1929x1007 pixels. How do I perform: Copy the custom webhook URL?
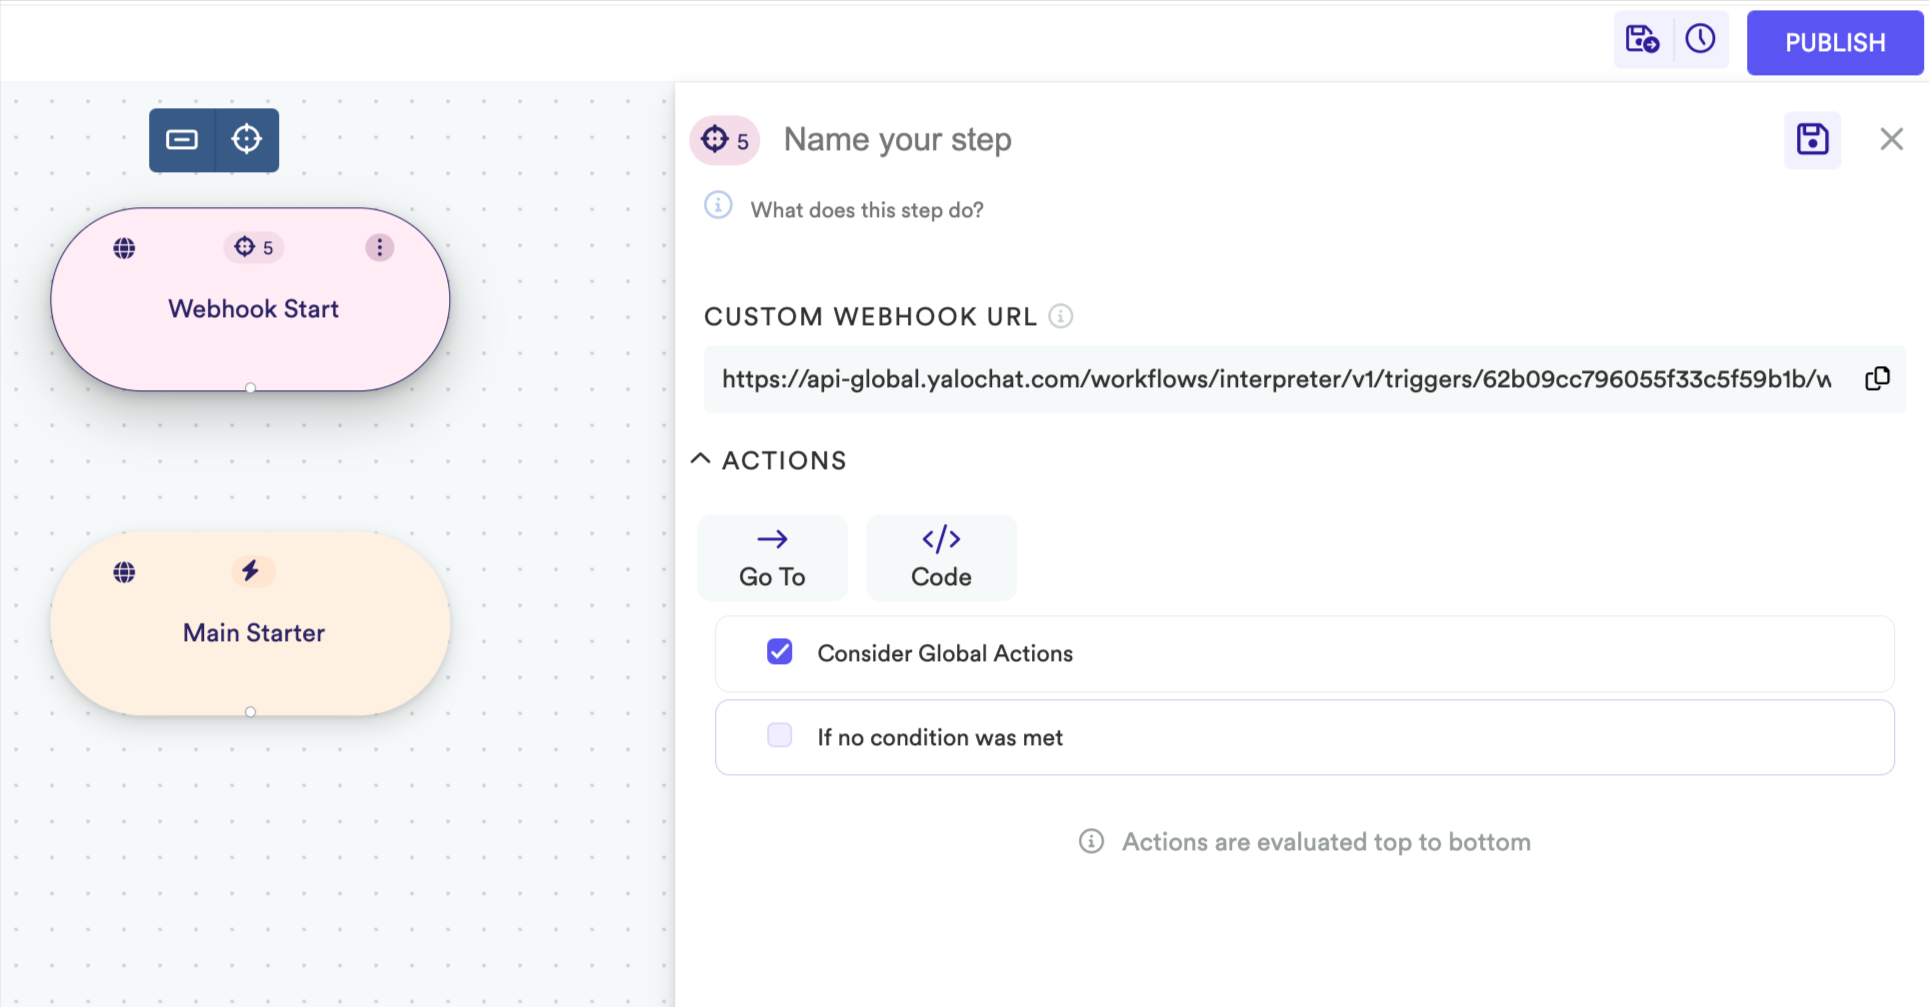pos(1877,379)
